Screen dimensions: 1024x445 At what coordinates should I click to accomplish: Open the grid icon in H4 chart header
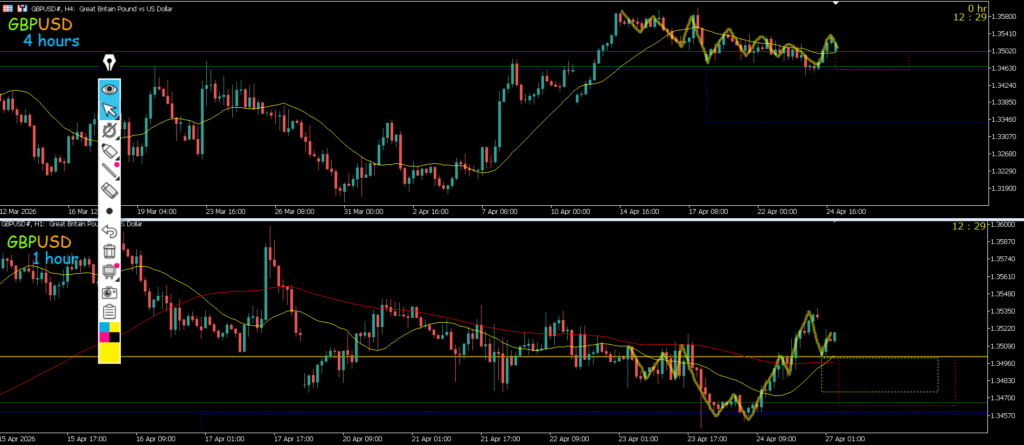pyautogui.click(x=6, y=5)
